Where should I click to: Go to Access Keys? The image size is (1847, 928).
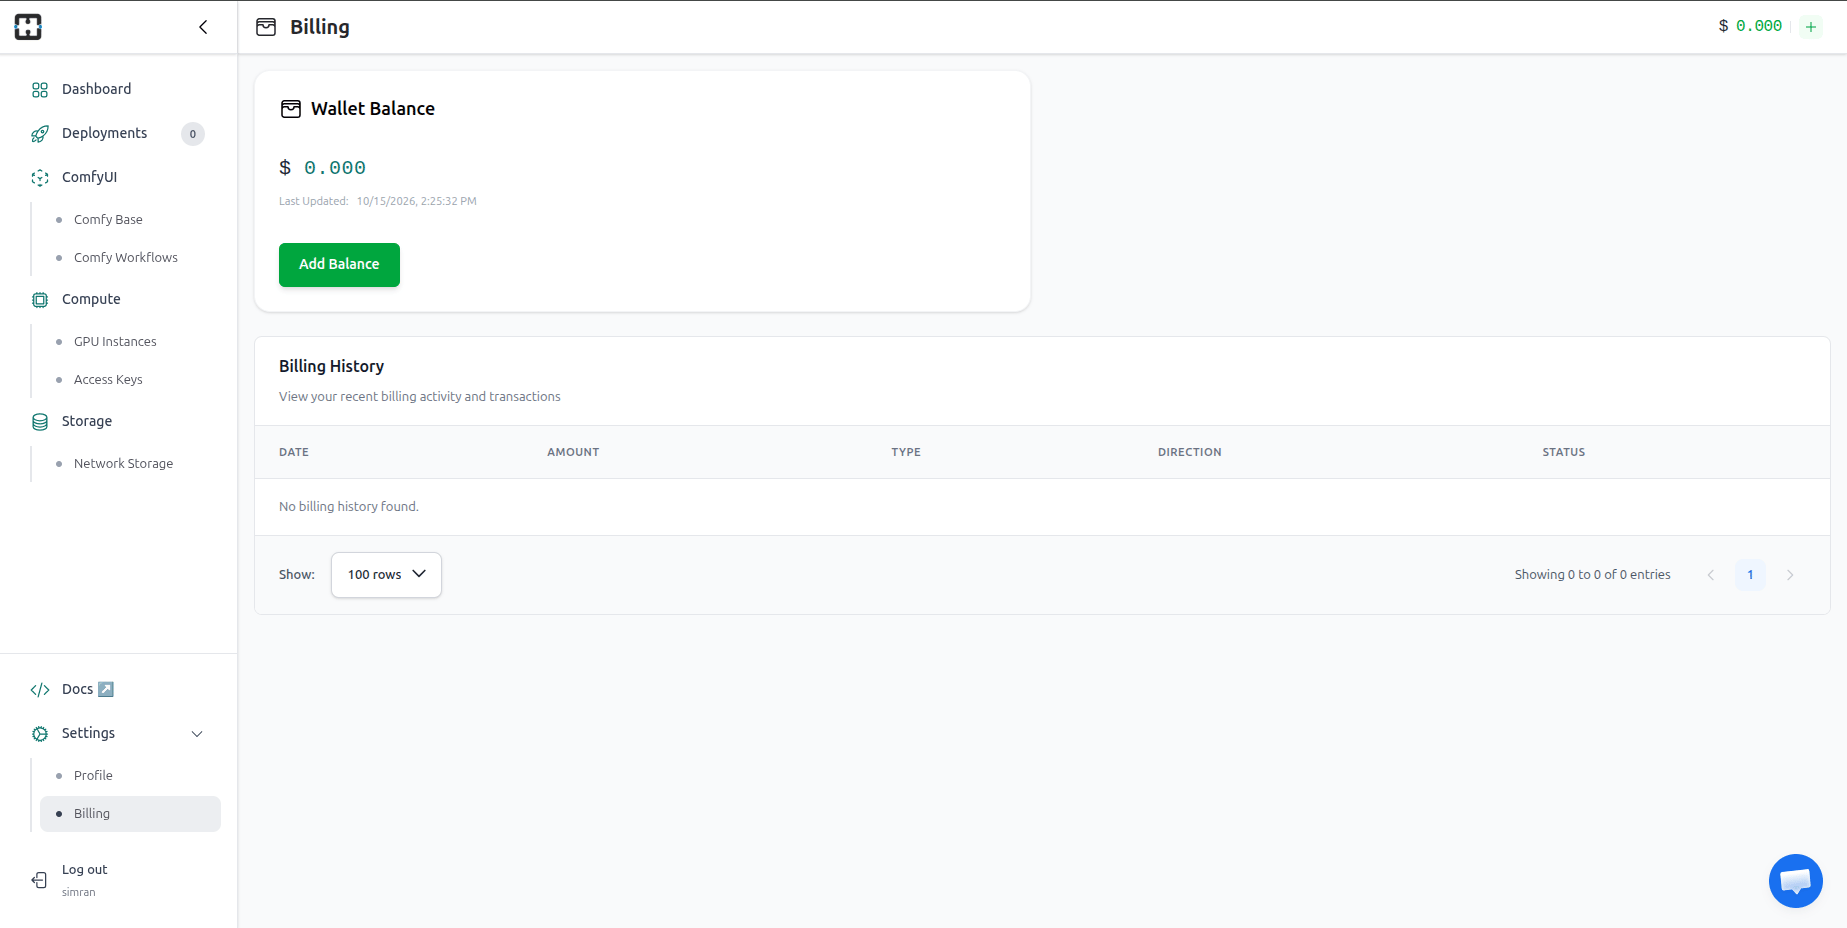tap(108, 380)
